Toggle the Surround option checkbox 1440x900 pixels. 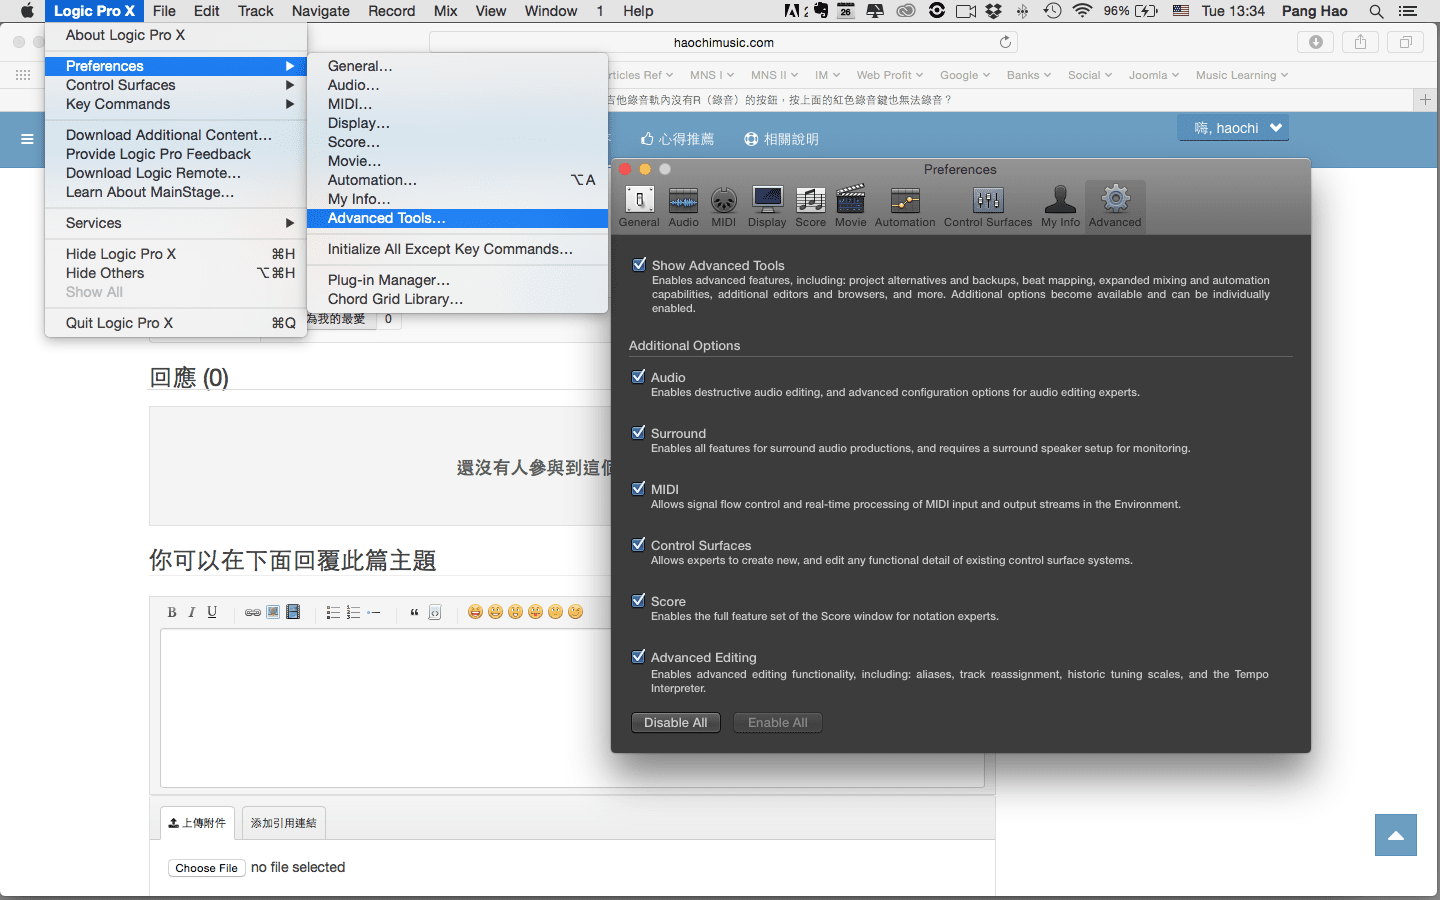pos(638,433)
